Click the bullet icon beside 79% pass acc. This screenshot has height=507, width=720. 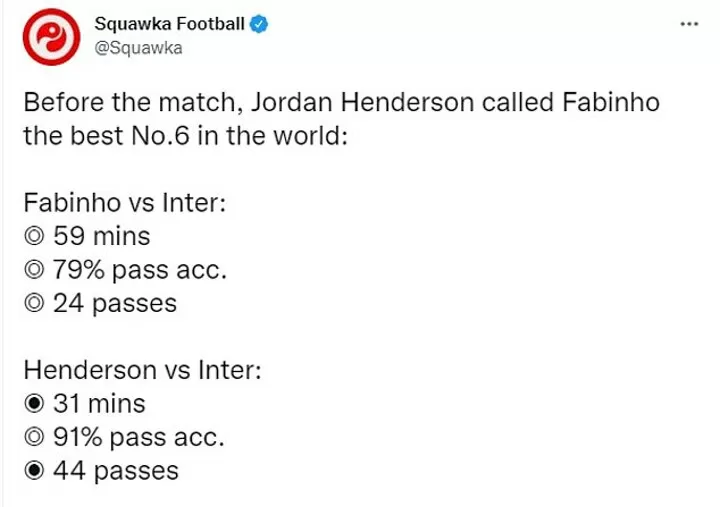tap(33, 271)
